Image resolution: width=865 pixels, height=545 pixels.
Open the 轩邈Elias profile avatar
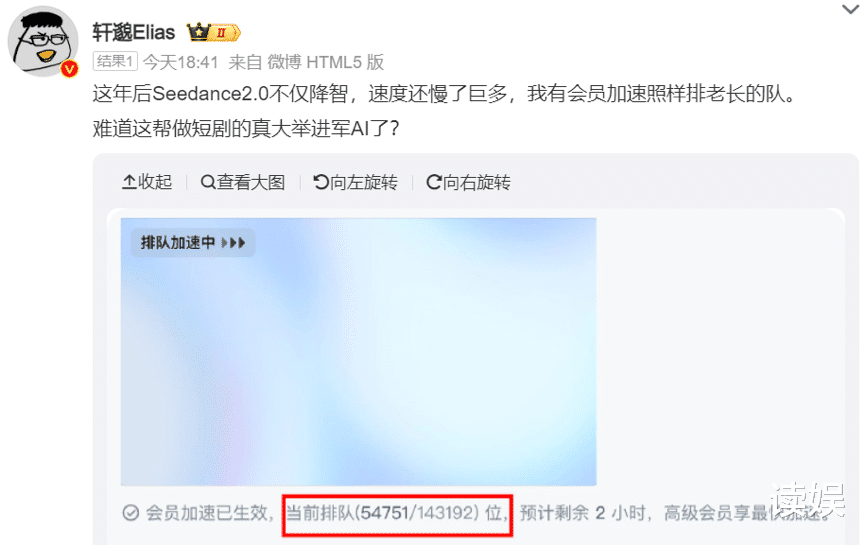(43, 41)
